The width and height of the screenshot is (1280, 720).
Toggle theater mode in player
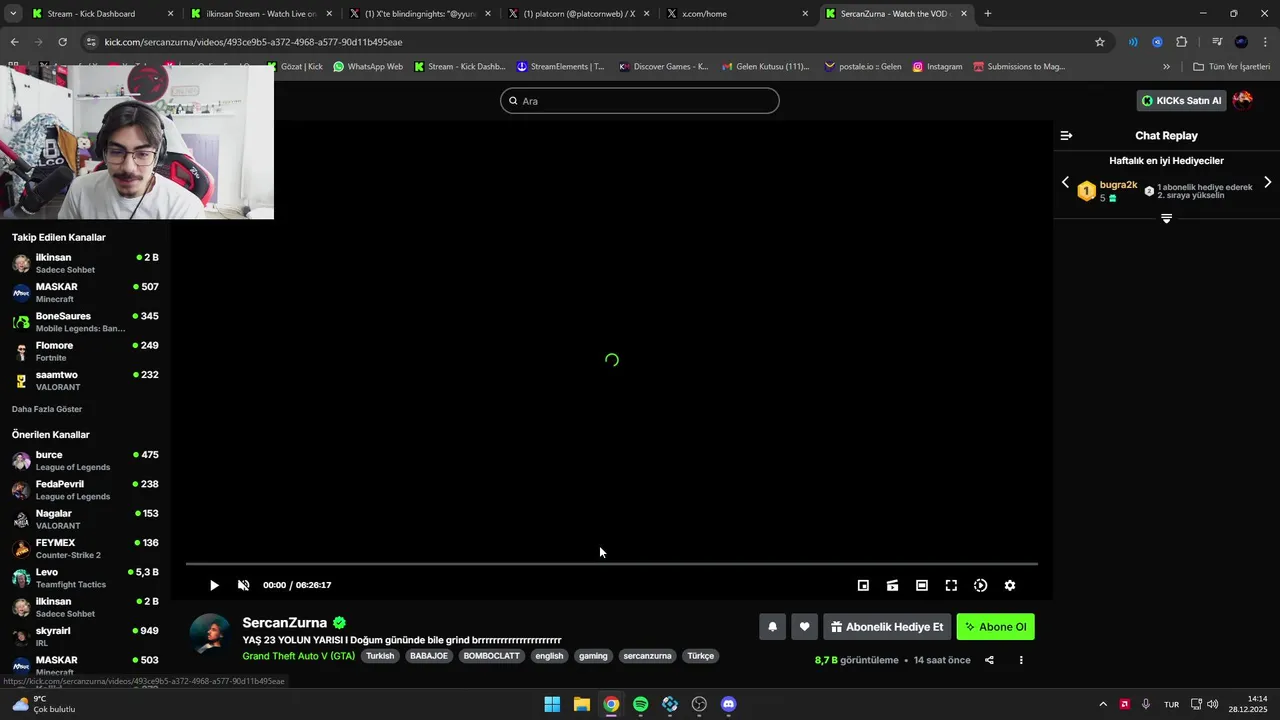922,585
